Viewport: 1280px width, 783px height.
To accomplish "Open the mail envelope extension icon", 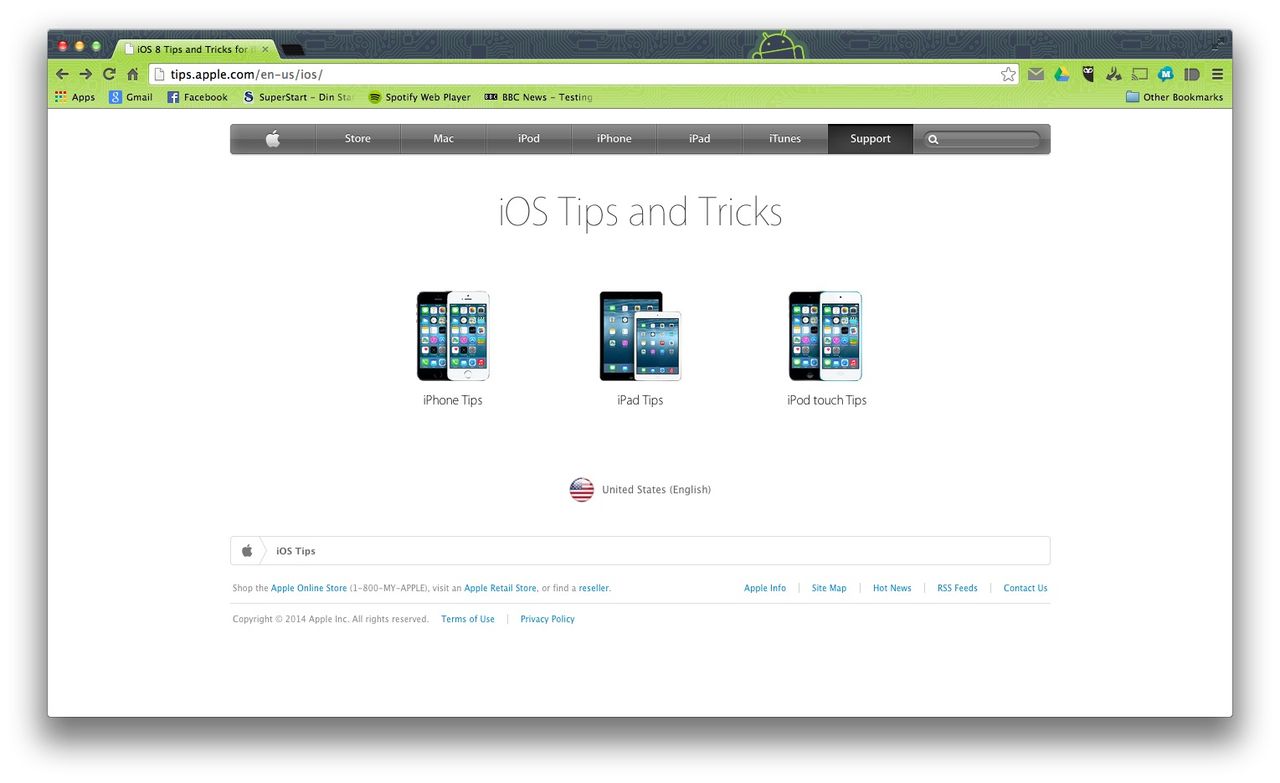I will [x=1036, y=74].
